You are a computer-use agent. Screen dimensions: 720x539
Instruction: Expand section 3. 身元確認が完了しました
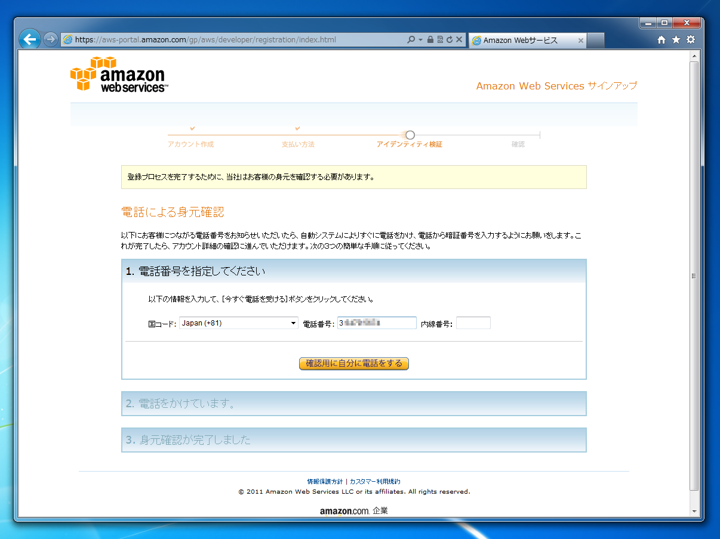coord(354,440)
